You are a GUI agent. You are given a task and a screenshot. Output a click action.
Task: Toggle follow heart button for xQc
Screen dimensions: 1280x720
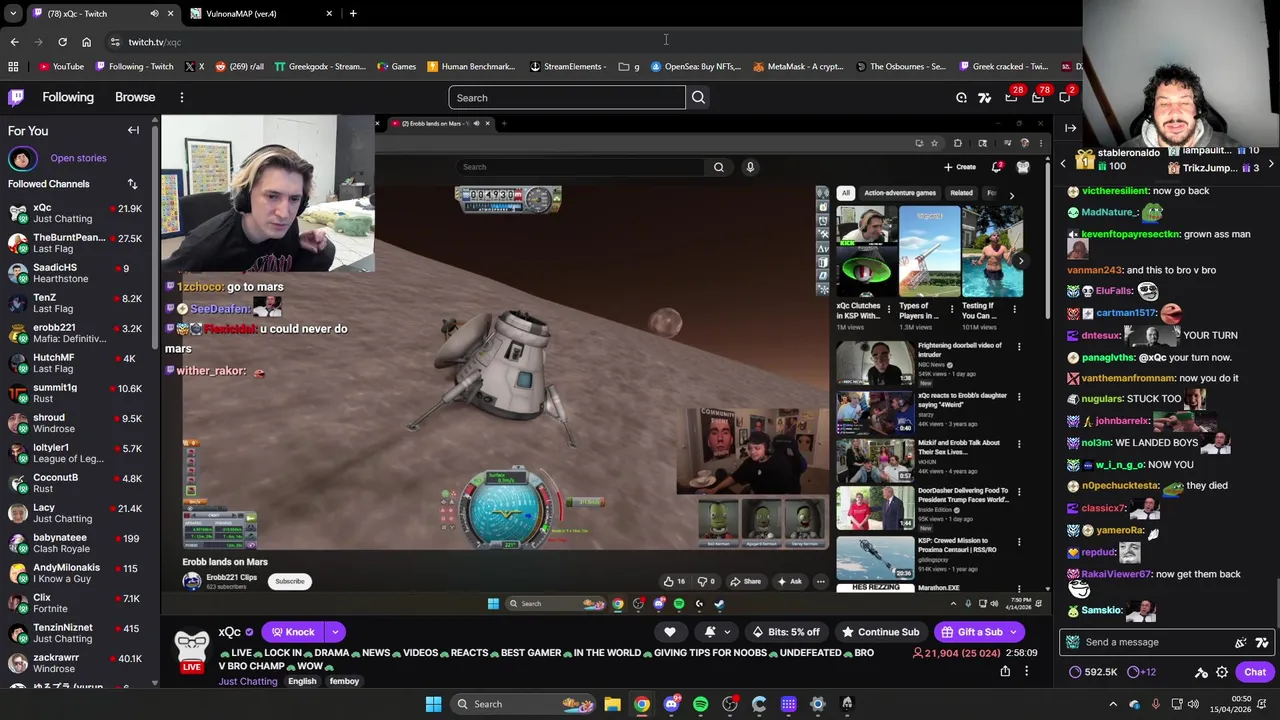[x=670, y=632]
